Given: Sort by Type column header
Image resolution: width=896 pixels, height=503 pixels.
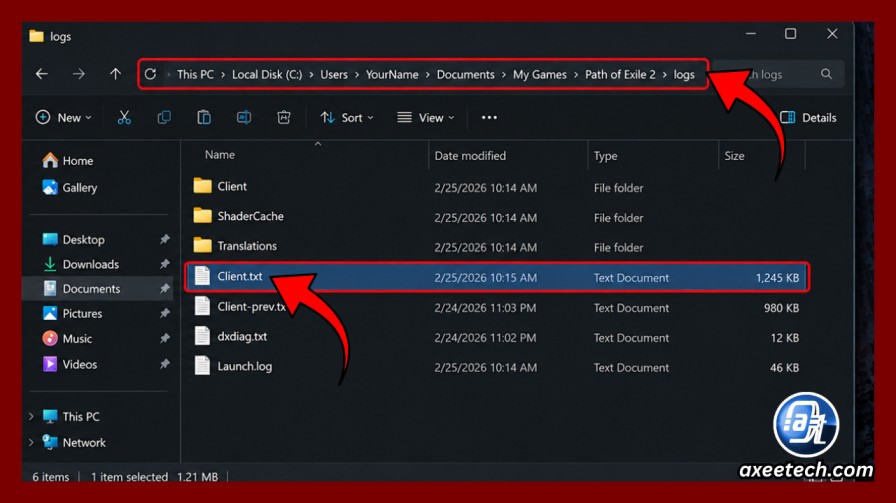Looking at the screenshot, I should [x=605, y=155].
